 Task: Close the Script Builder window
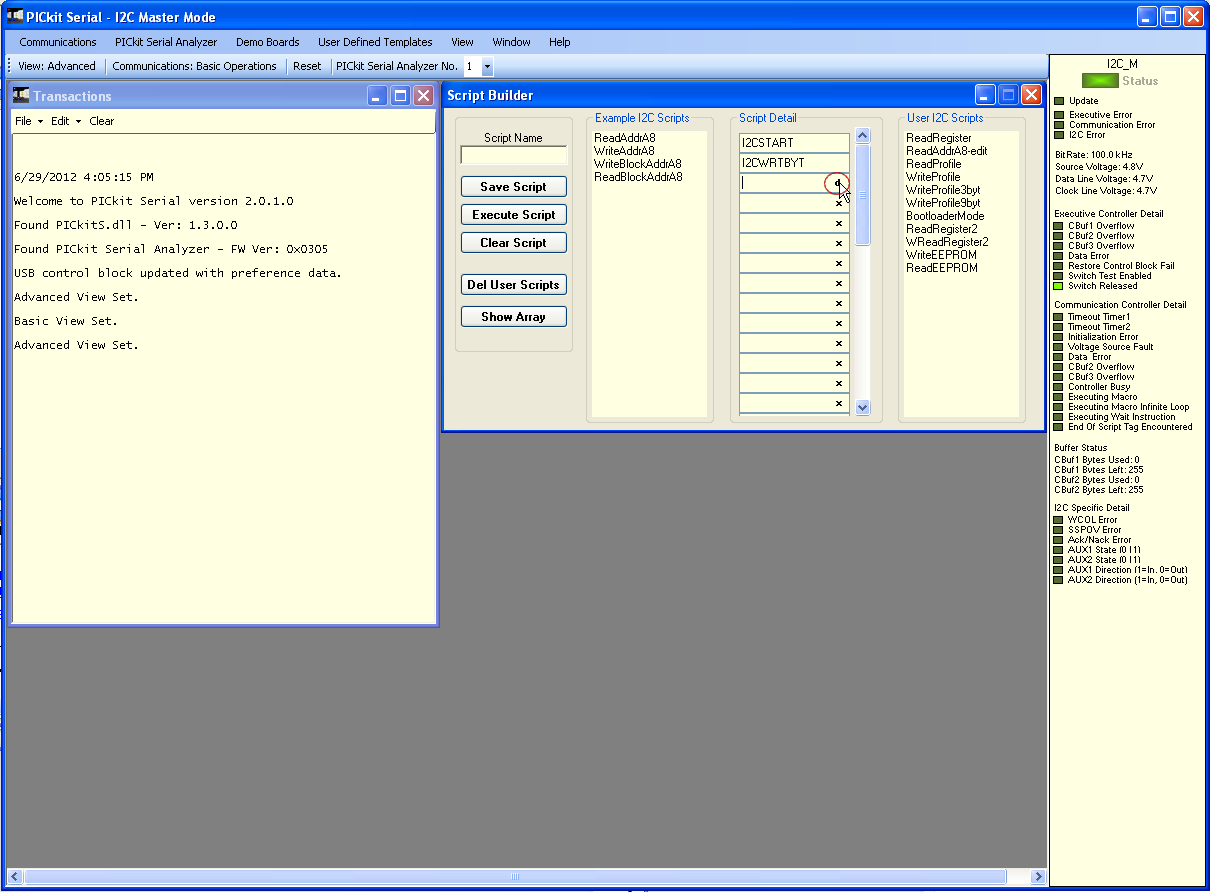[1032, 95]
